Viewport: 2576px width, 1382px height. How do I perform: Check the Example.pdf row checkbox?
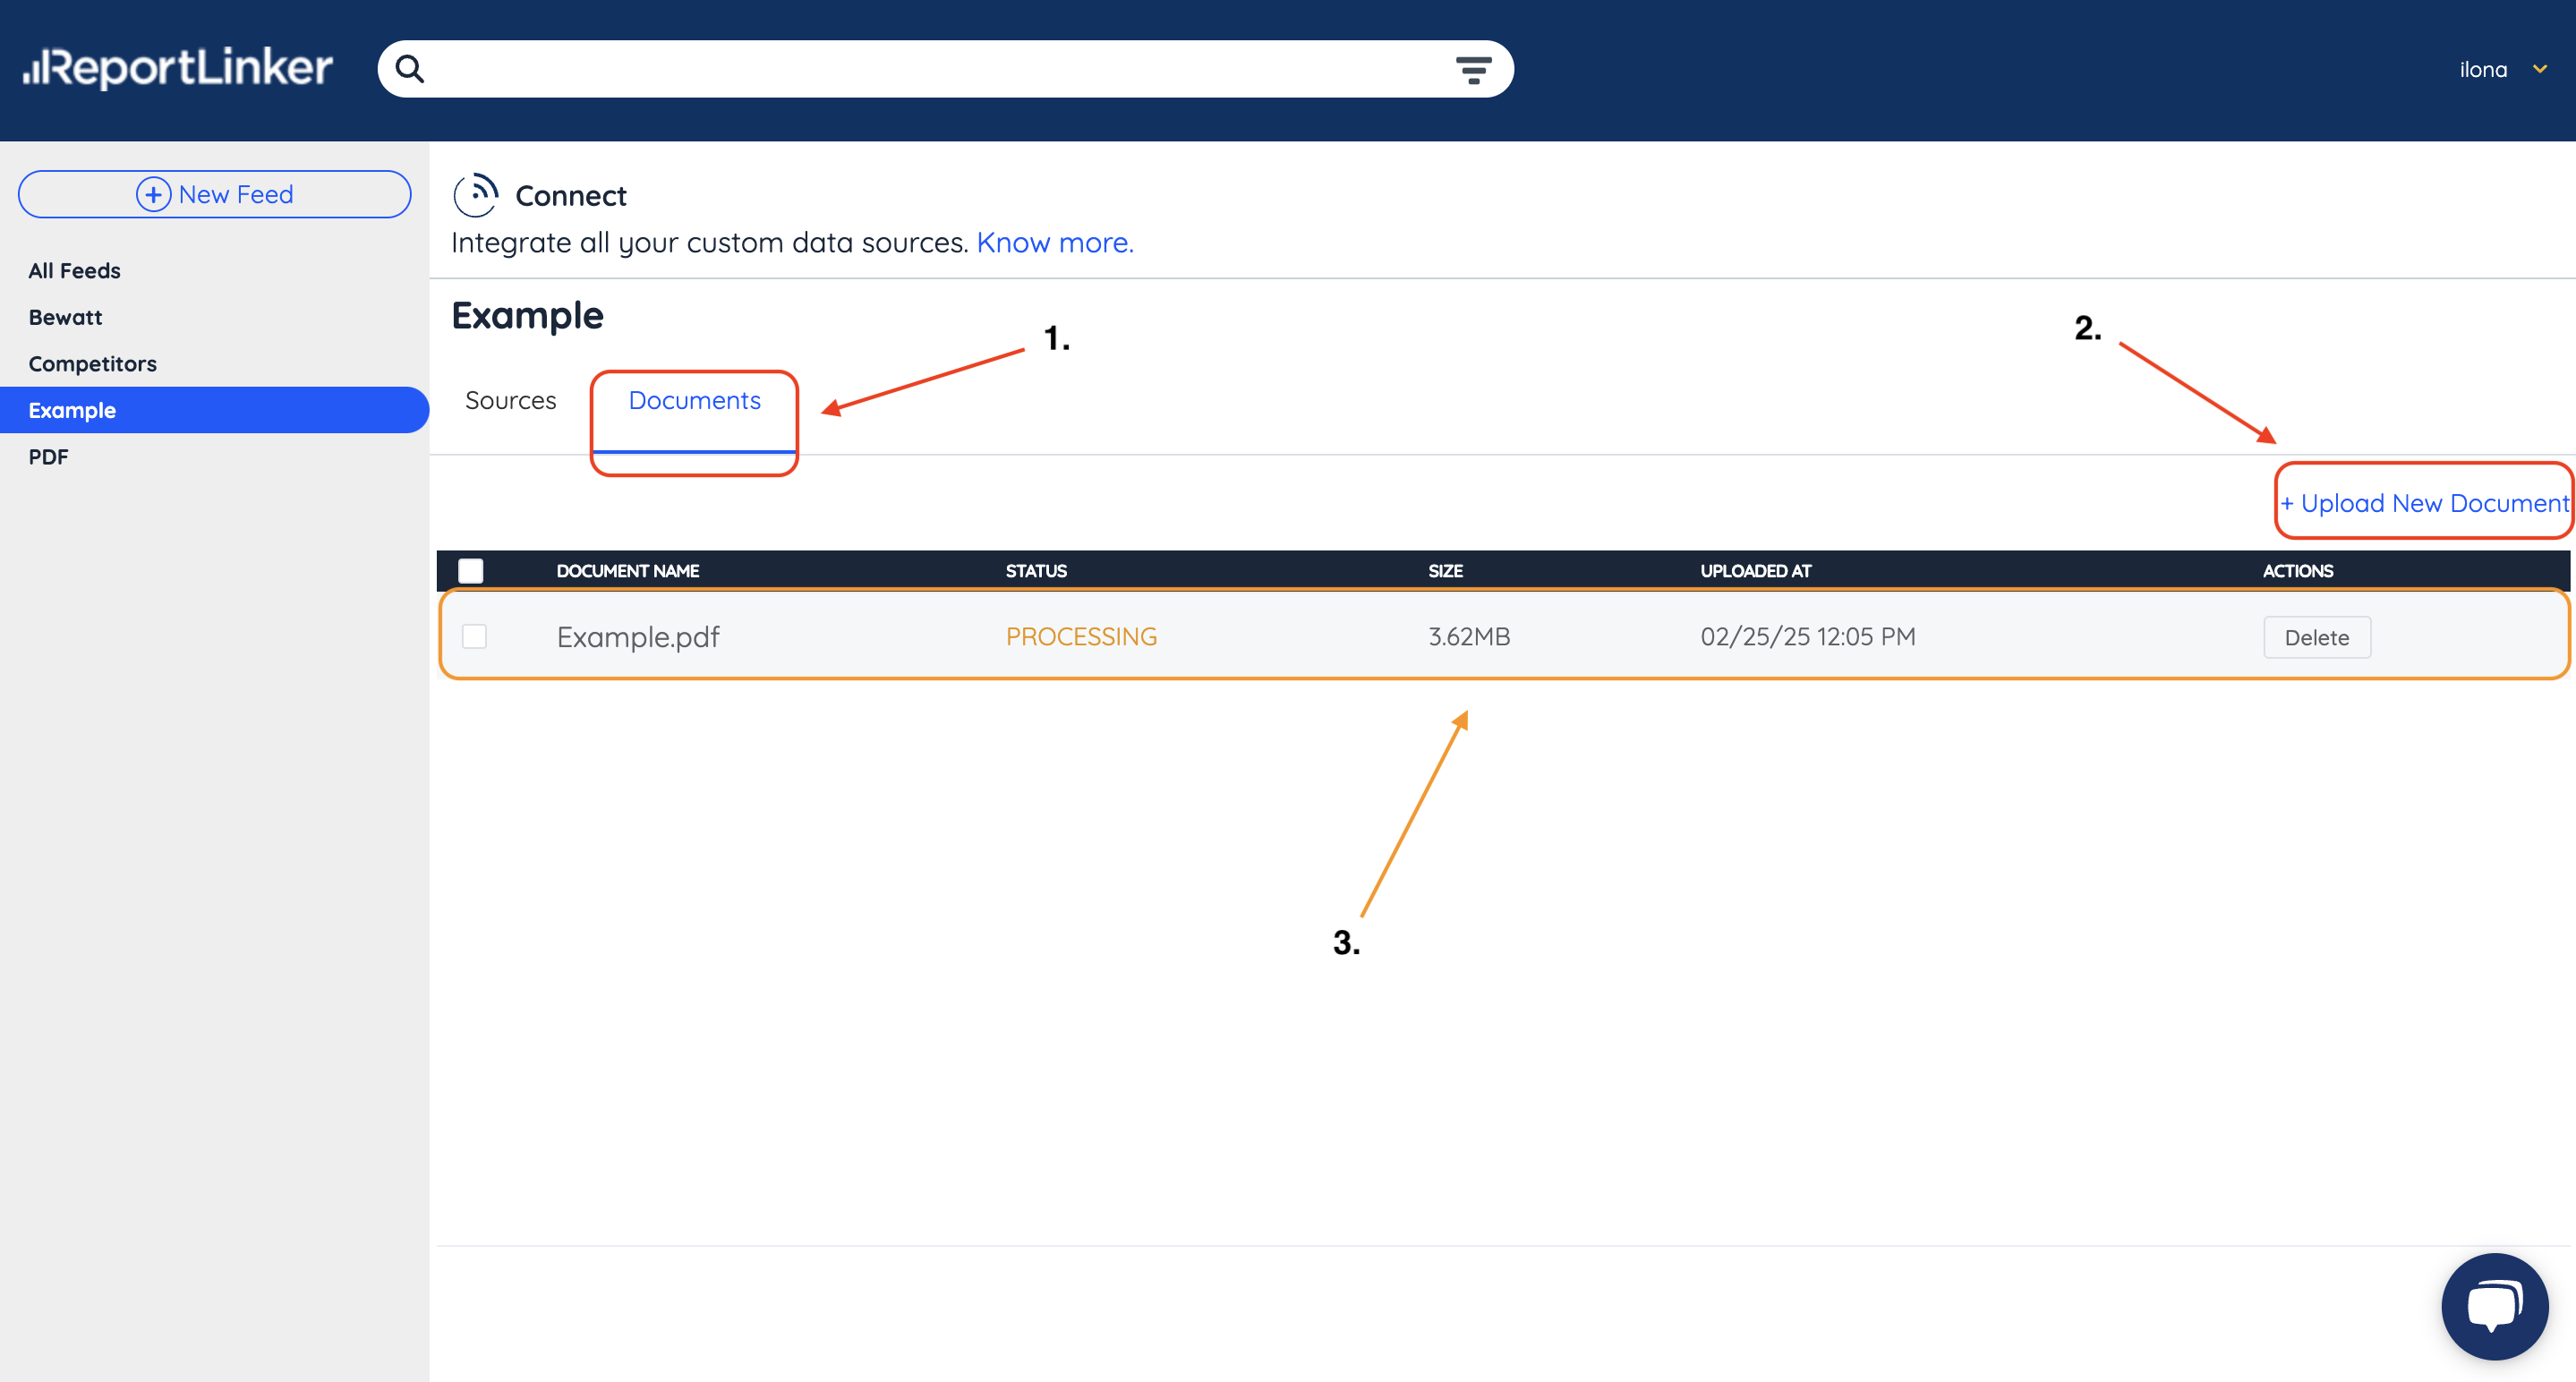(x=474, y=636)
